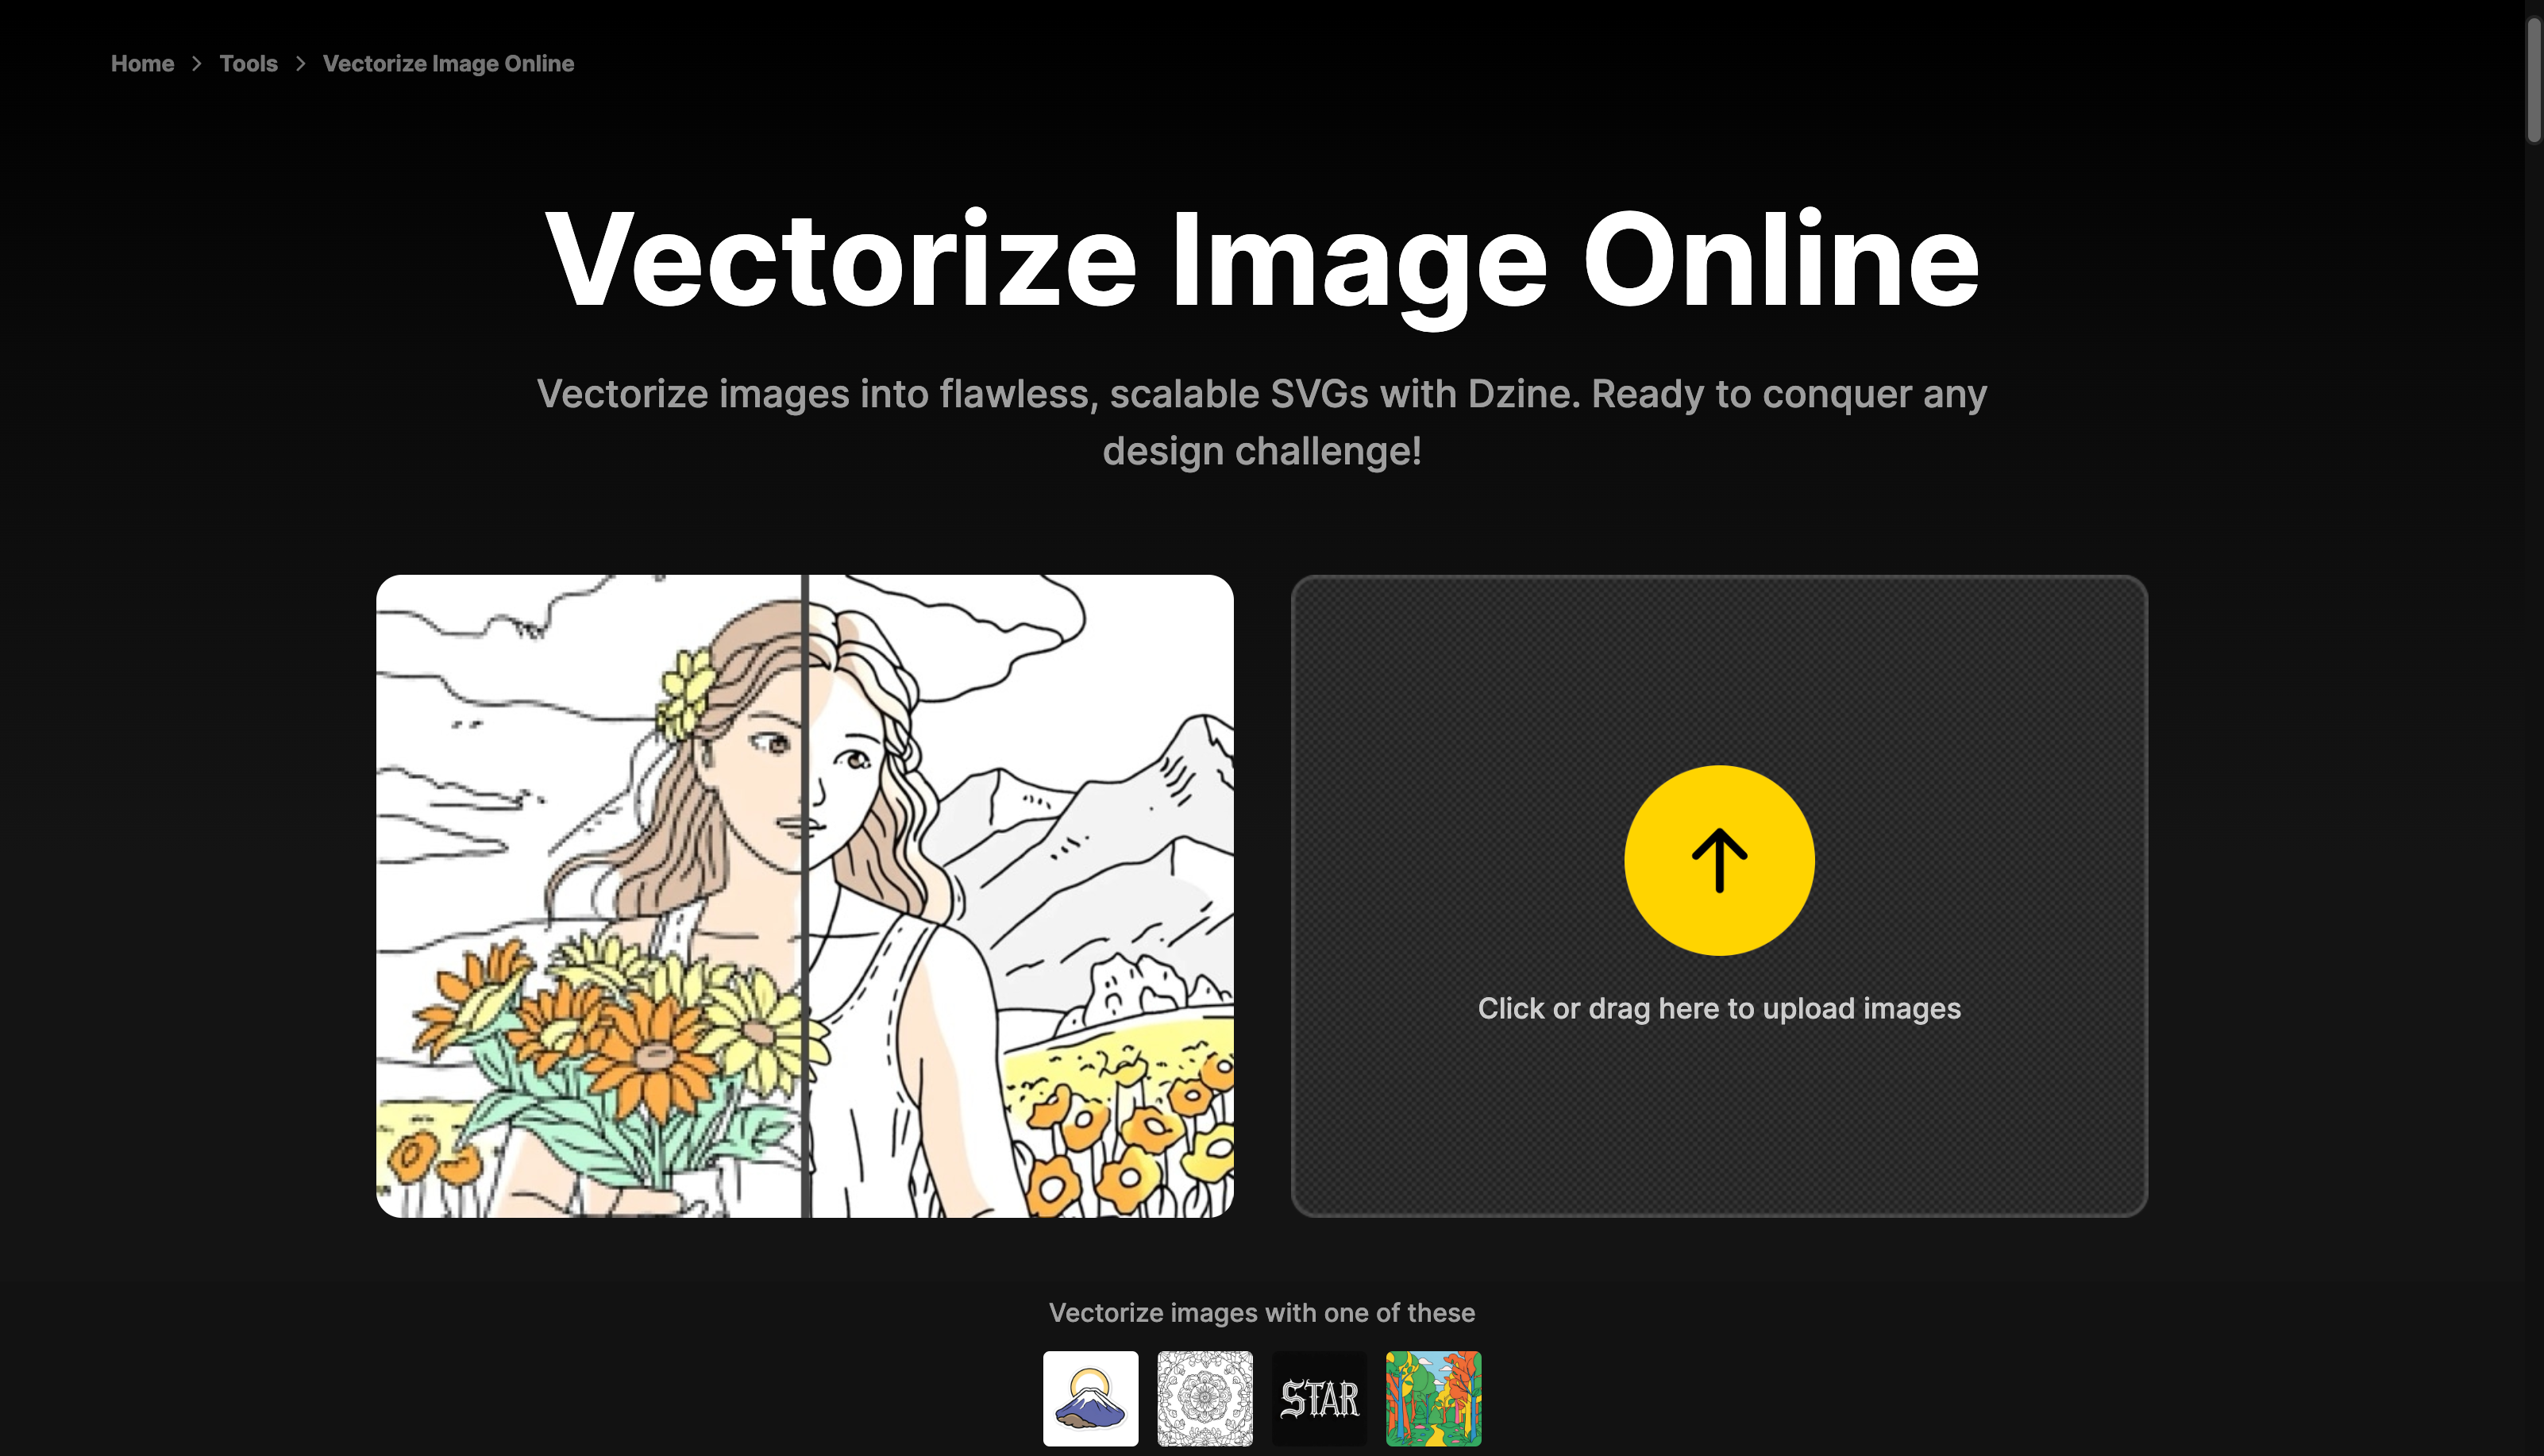
Task: Click the chevron before Vectorize Image Online
Action: pyautogui.click(x=300, y=63)
